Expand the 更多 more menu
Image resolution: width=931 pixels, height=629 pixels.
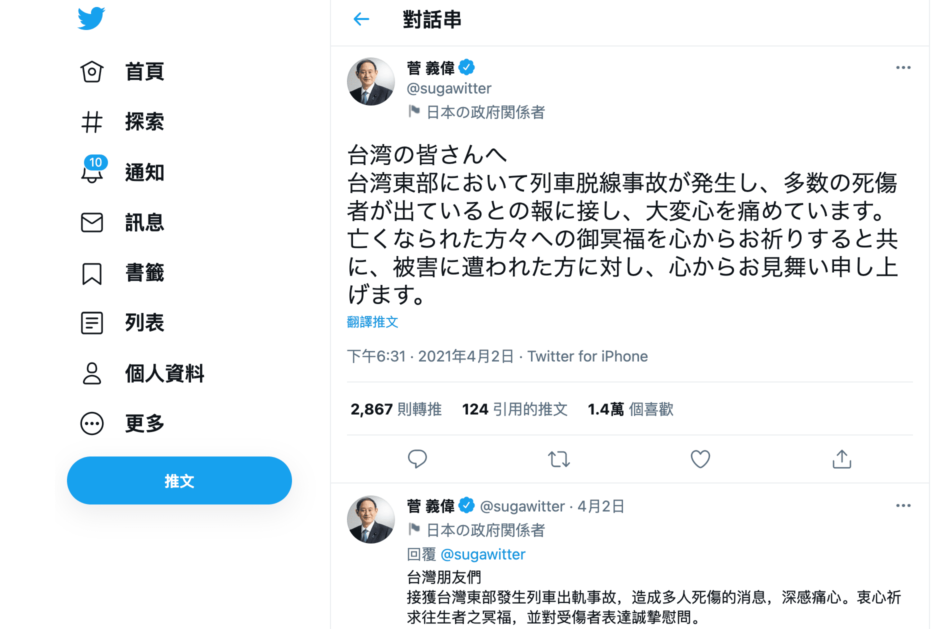click(x=92, y=423)
